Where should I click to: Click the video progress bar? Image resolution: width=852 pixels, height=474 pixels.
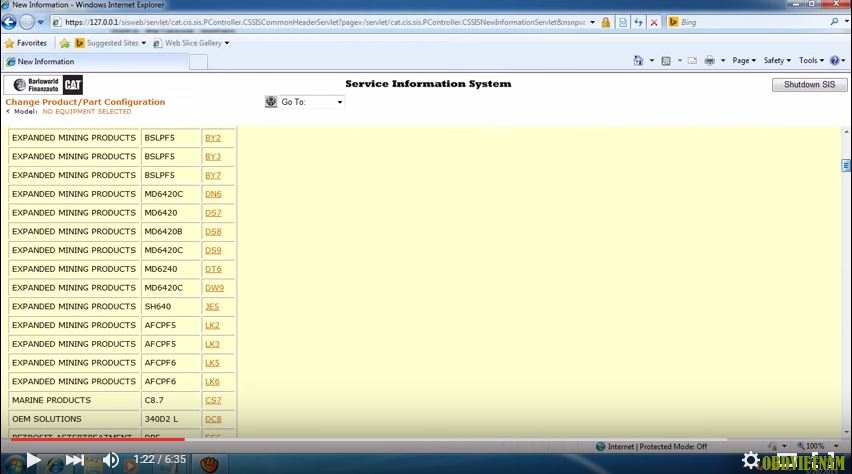(400, 439)
